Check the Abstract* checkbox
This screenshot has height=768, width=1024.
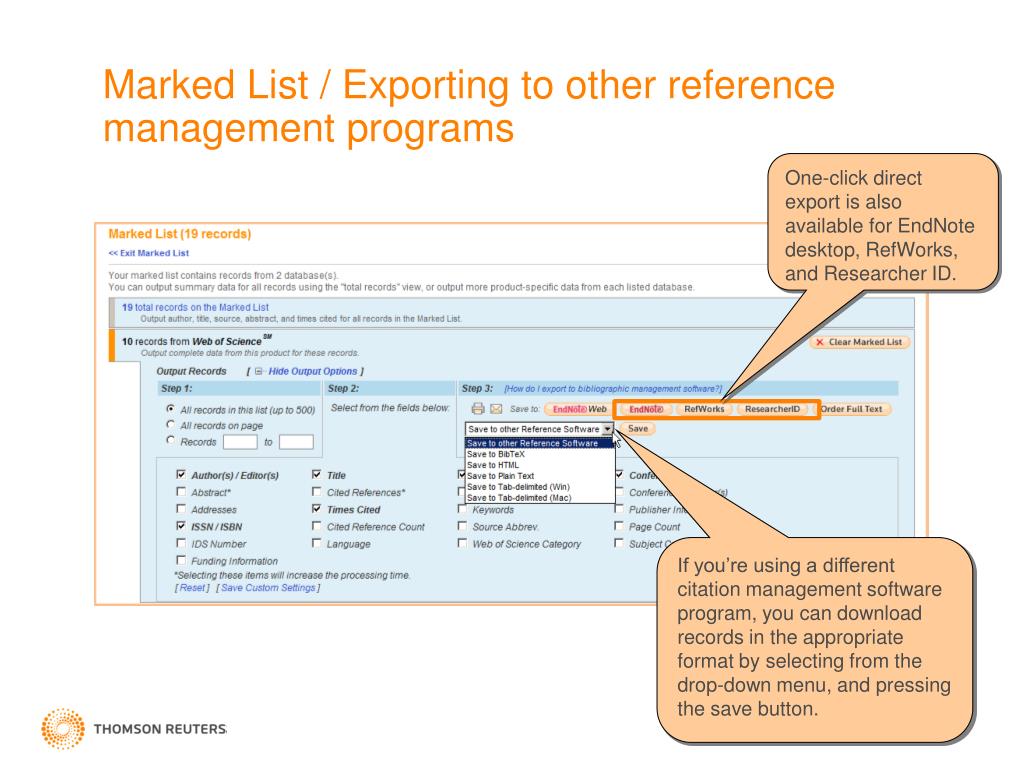pos(181,492)
